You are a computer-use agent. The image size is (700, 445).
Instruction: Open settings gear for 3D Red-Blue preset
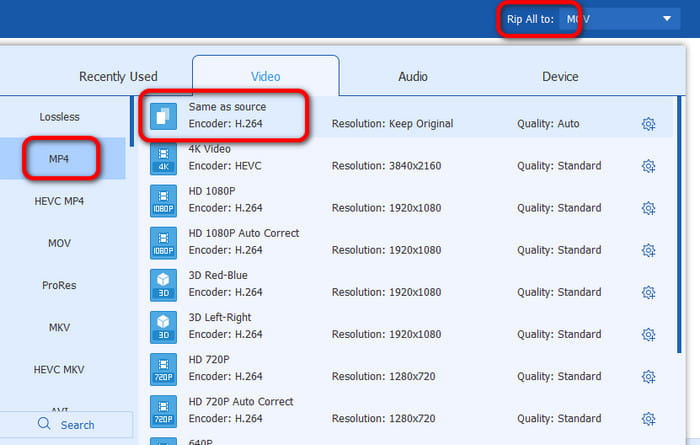(648, 292)
